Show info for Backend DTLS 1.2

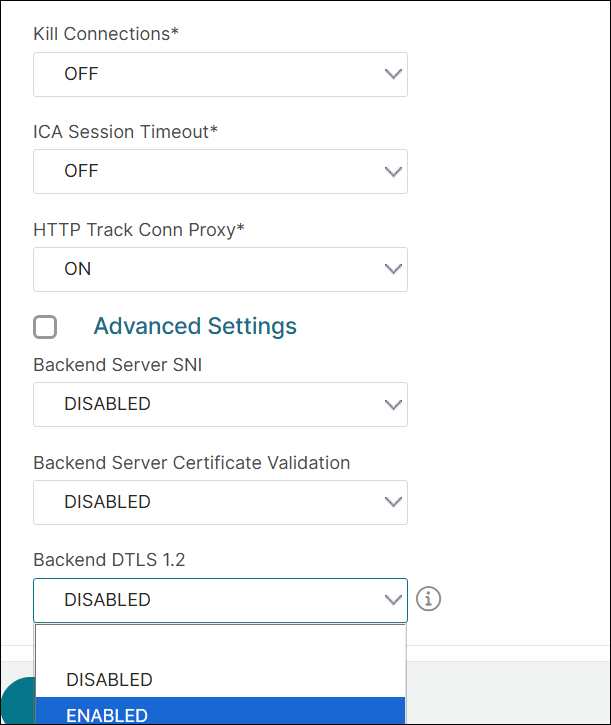pos(428,599)
